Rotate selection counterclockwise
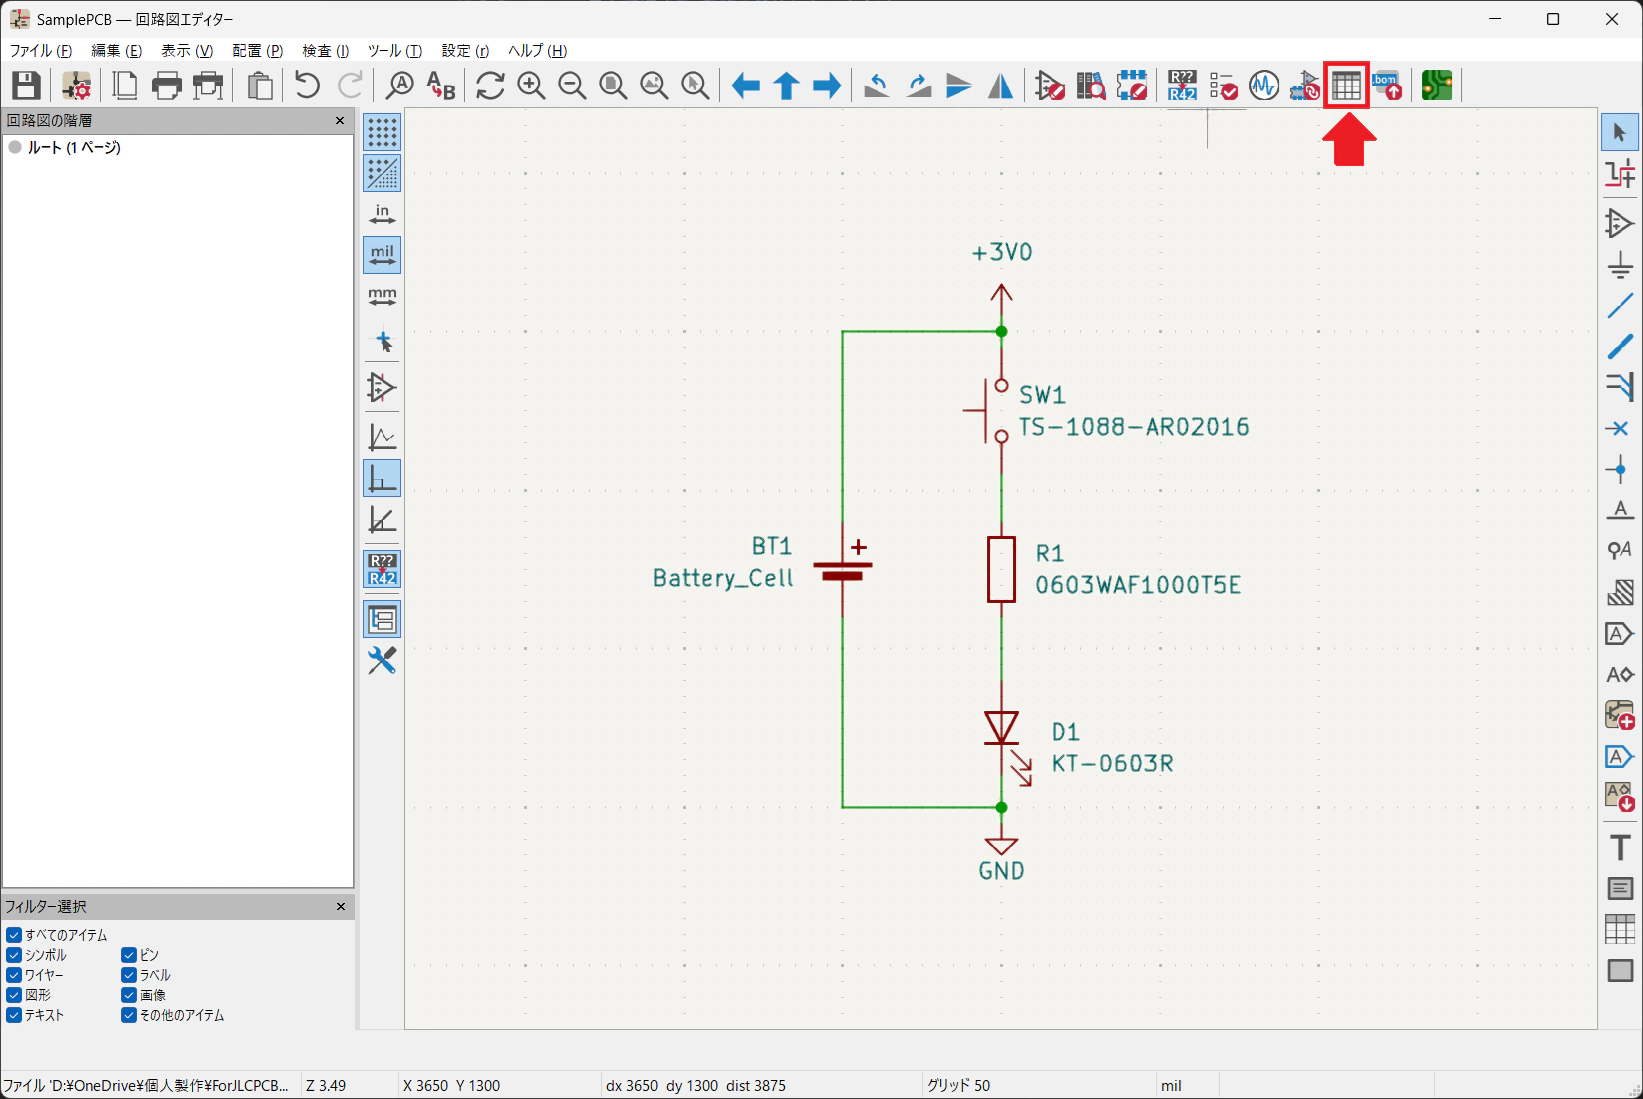Image resolution: width=1643 pixels, height=1099 pixels. click(x=877, y=86)
